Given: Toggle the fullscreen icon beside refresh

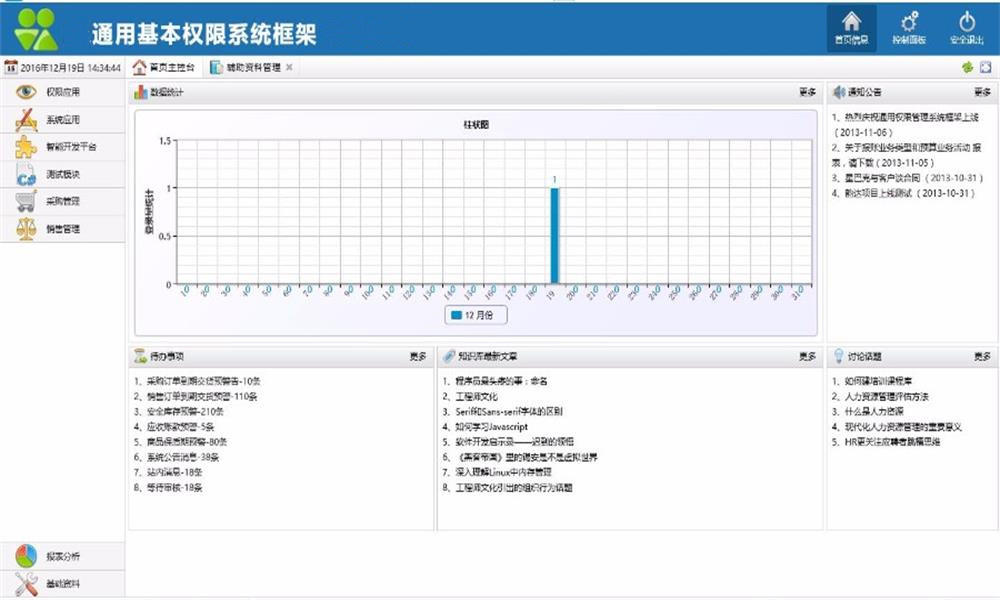Looking at the screenshot, I should (985, 67).
